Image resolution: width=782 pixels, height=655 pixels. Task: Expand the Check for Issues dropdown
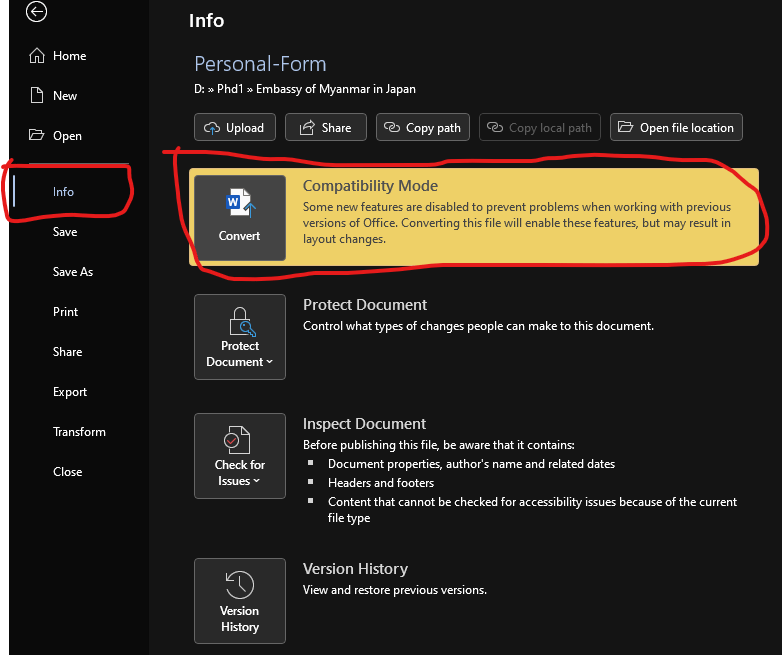pyautogui.click(x=240, y=456)
